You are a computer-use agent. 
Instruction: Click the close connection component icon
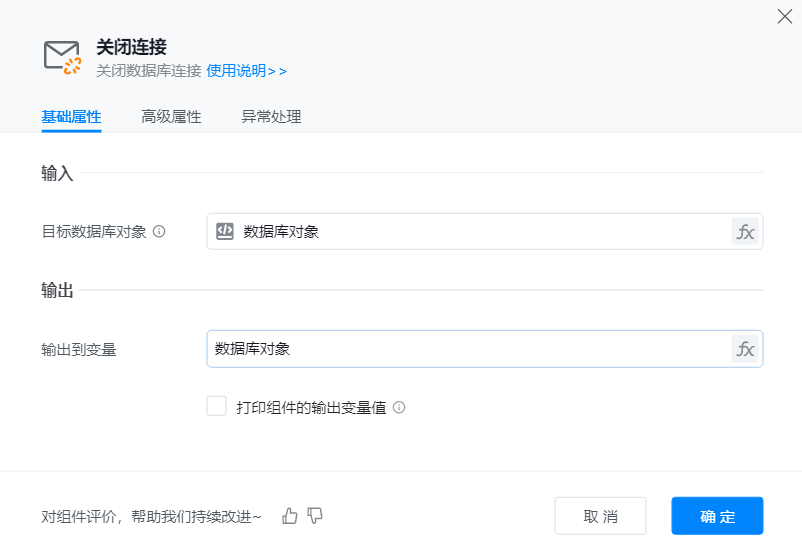[x=62, y=57]
